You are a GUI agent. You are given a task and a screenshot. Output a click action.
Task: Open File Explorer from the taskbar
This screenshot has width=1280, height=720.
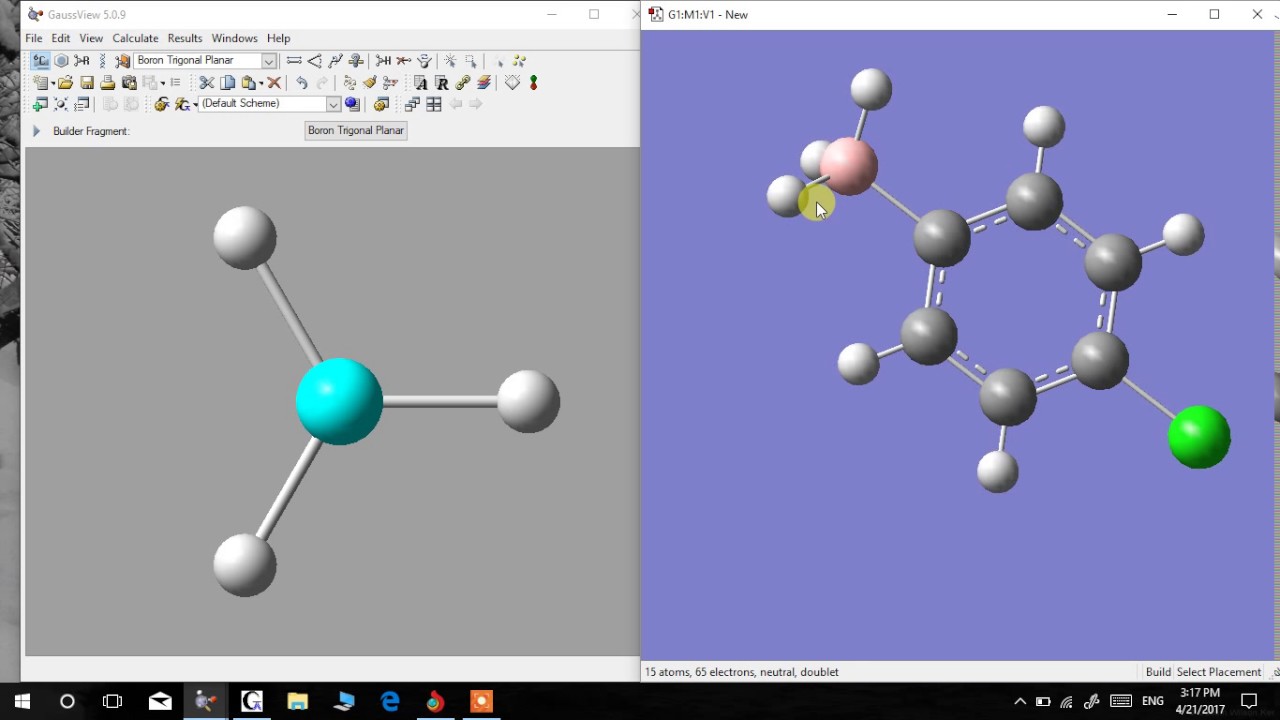pos(297,701)
